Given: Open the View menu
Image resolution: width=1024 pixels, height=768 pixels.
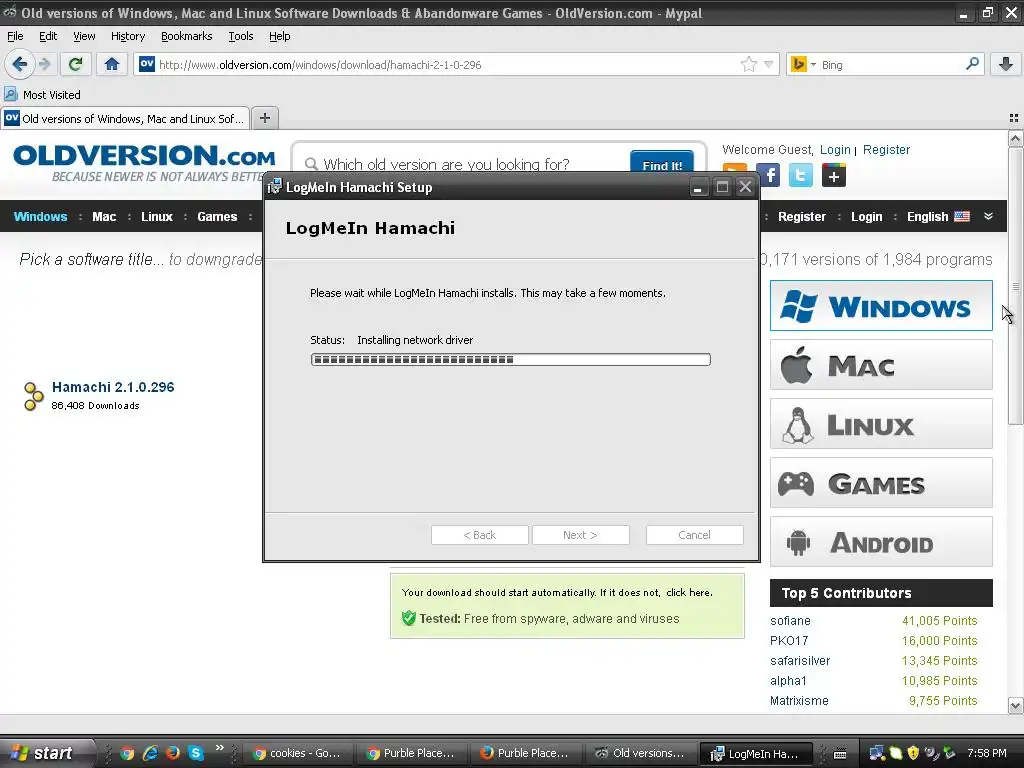Looking at the screenshot, I should (x=84, y=36).
